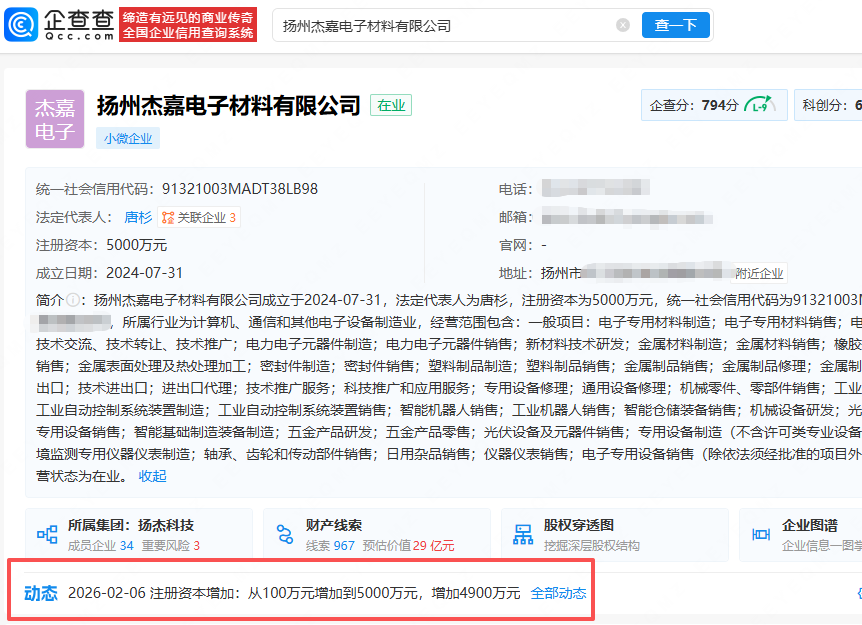Open legal representative 唐杉 link

click(138, 217)
